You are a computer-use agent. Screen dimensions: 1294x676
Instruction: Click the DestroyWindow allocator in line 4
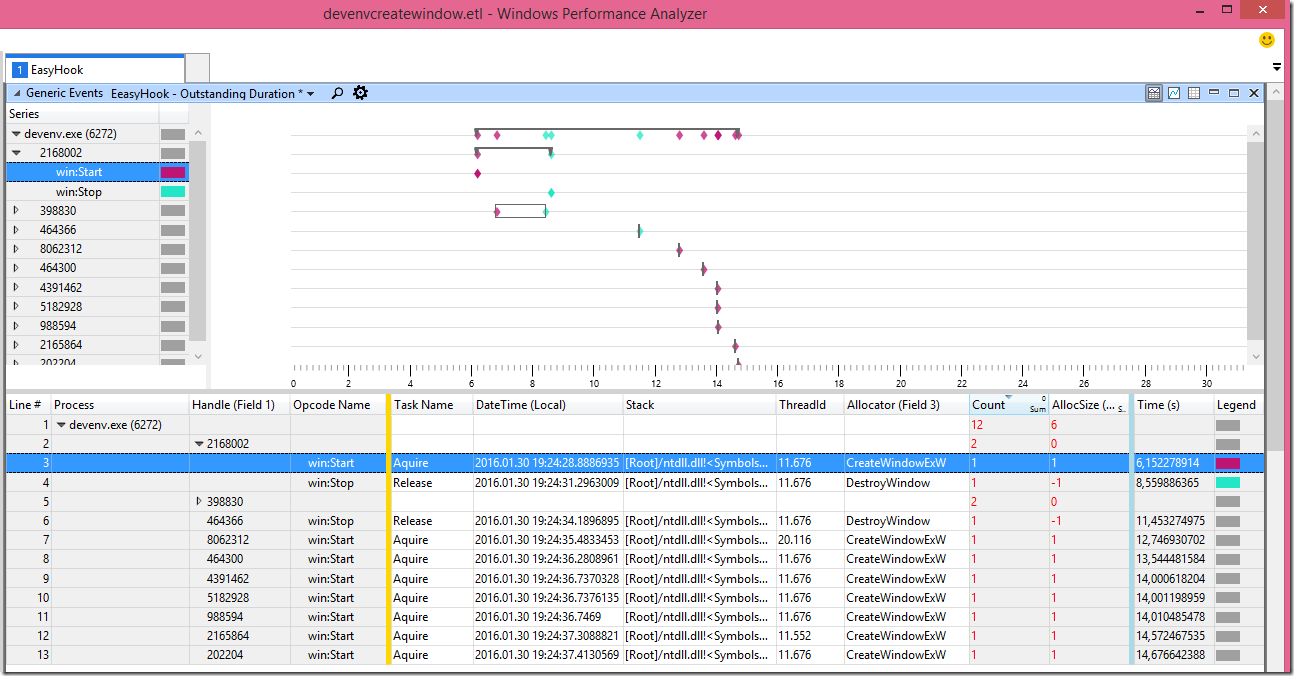point(888,483)
